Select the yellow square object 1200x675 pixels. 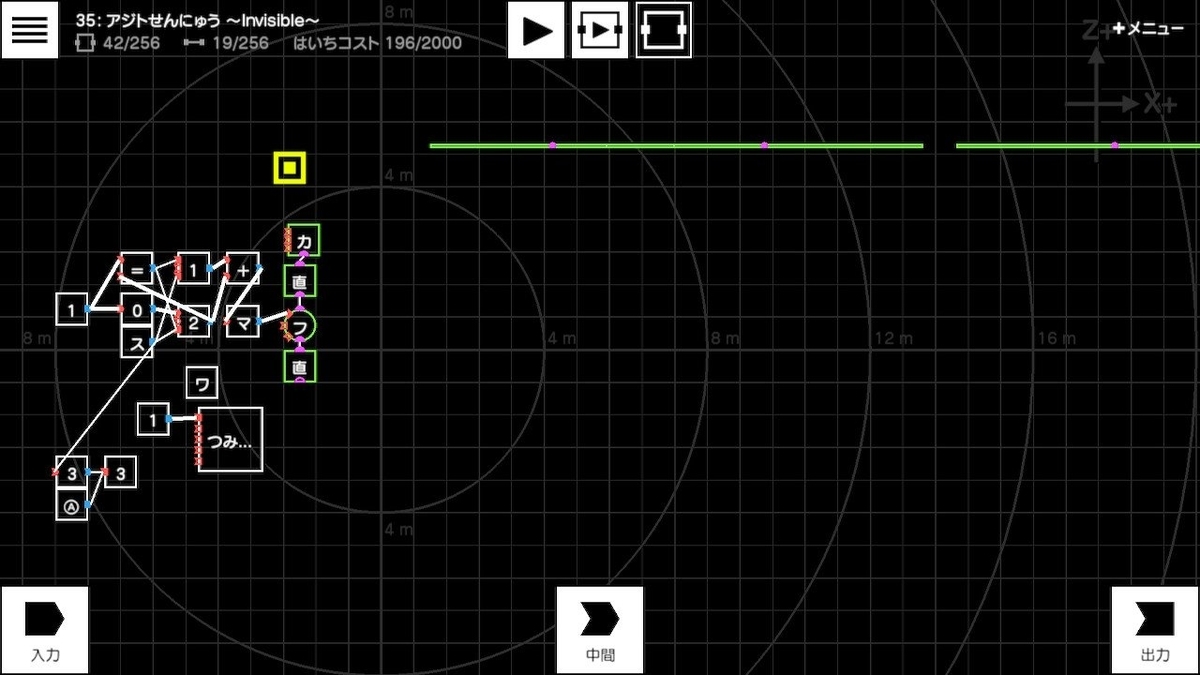tap(290, 169)
